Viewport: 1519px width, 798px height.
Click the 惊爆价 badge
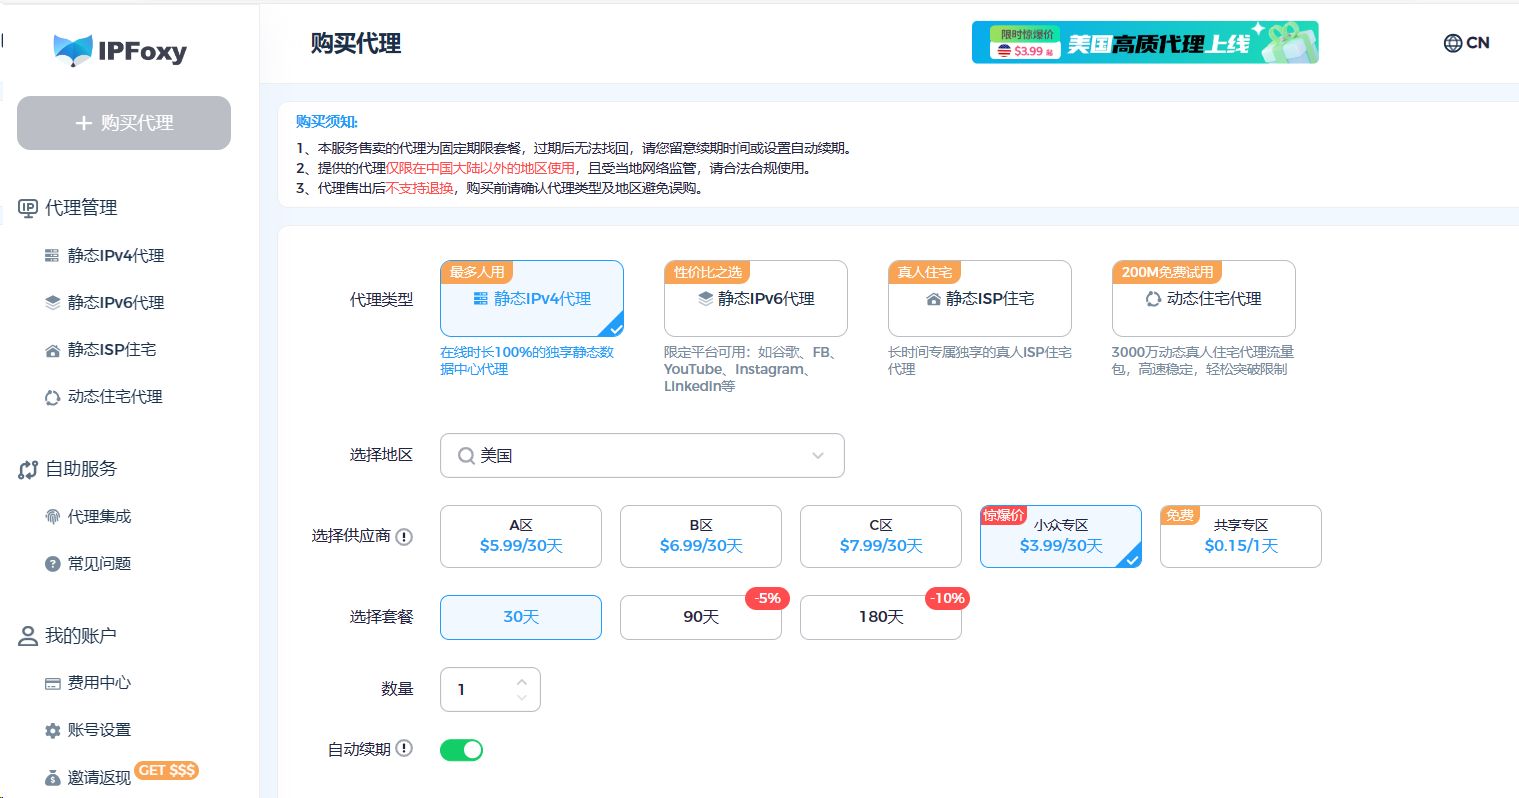(x=1003, y=515)
